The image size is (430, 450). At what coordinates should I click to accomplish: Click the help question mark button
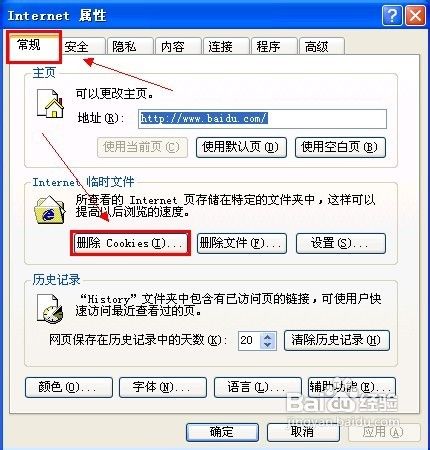(x=392, y=15)
